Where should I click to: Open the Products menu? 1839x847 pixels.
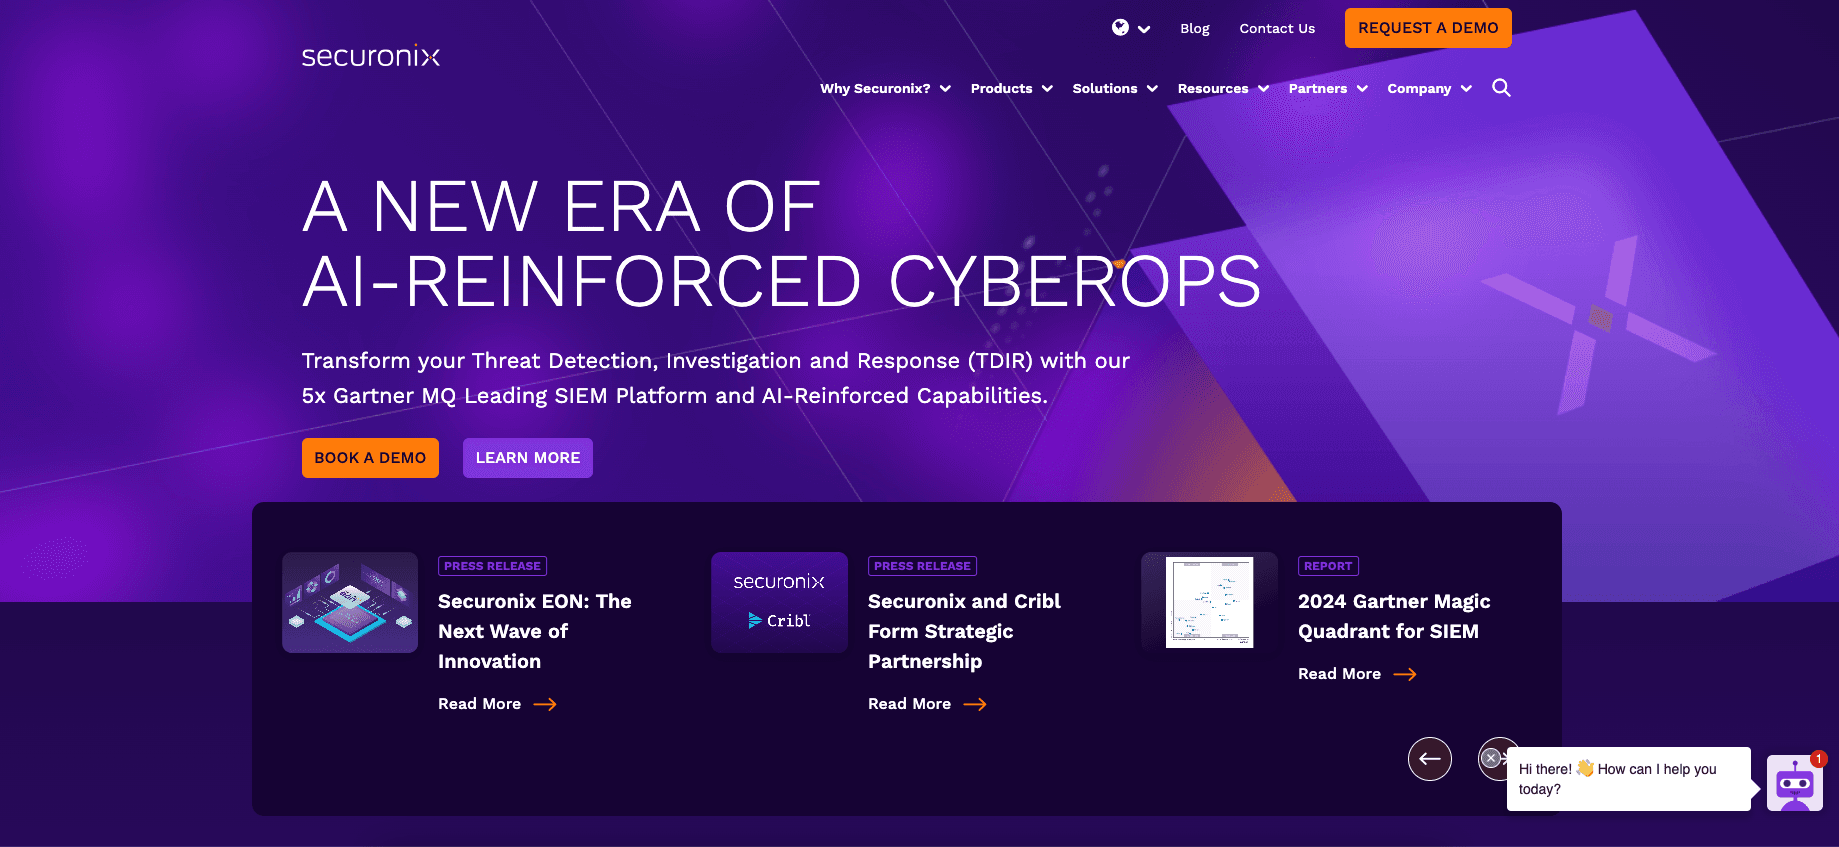pos(1011,88)
